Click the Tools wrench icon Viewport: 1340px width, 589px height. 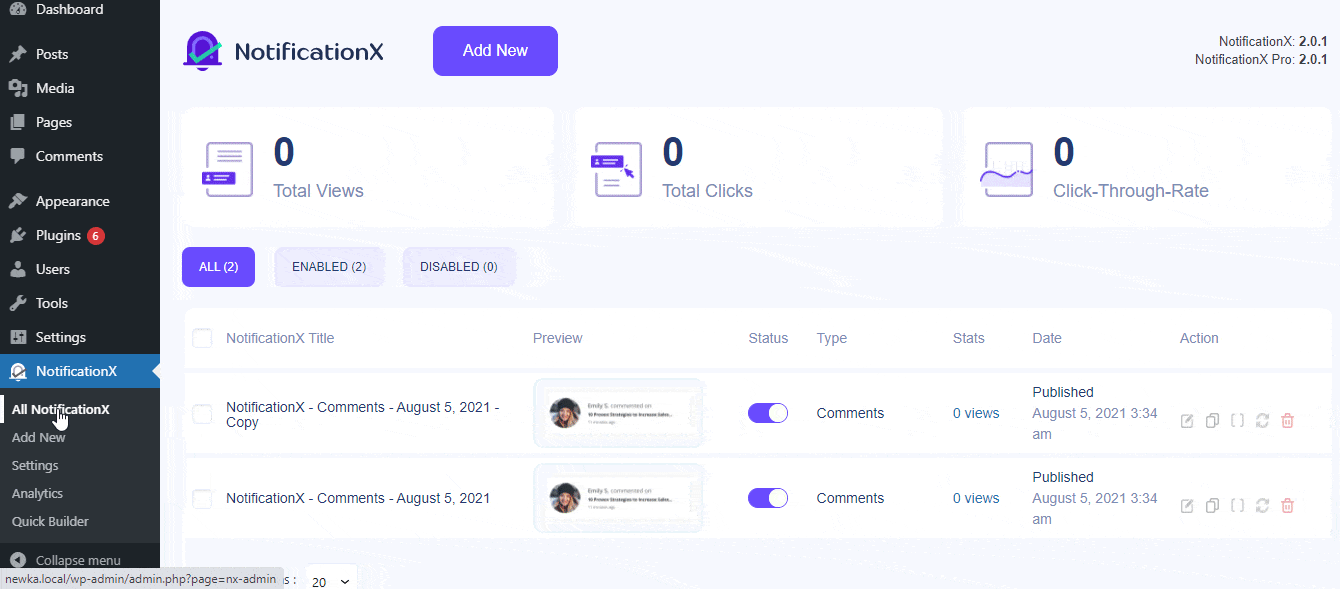click(17, 303)
